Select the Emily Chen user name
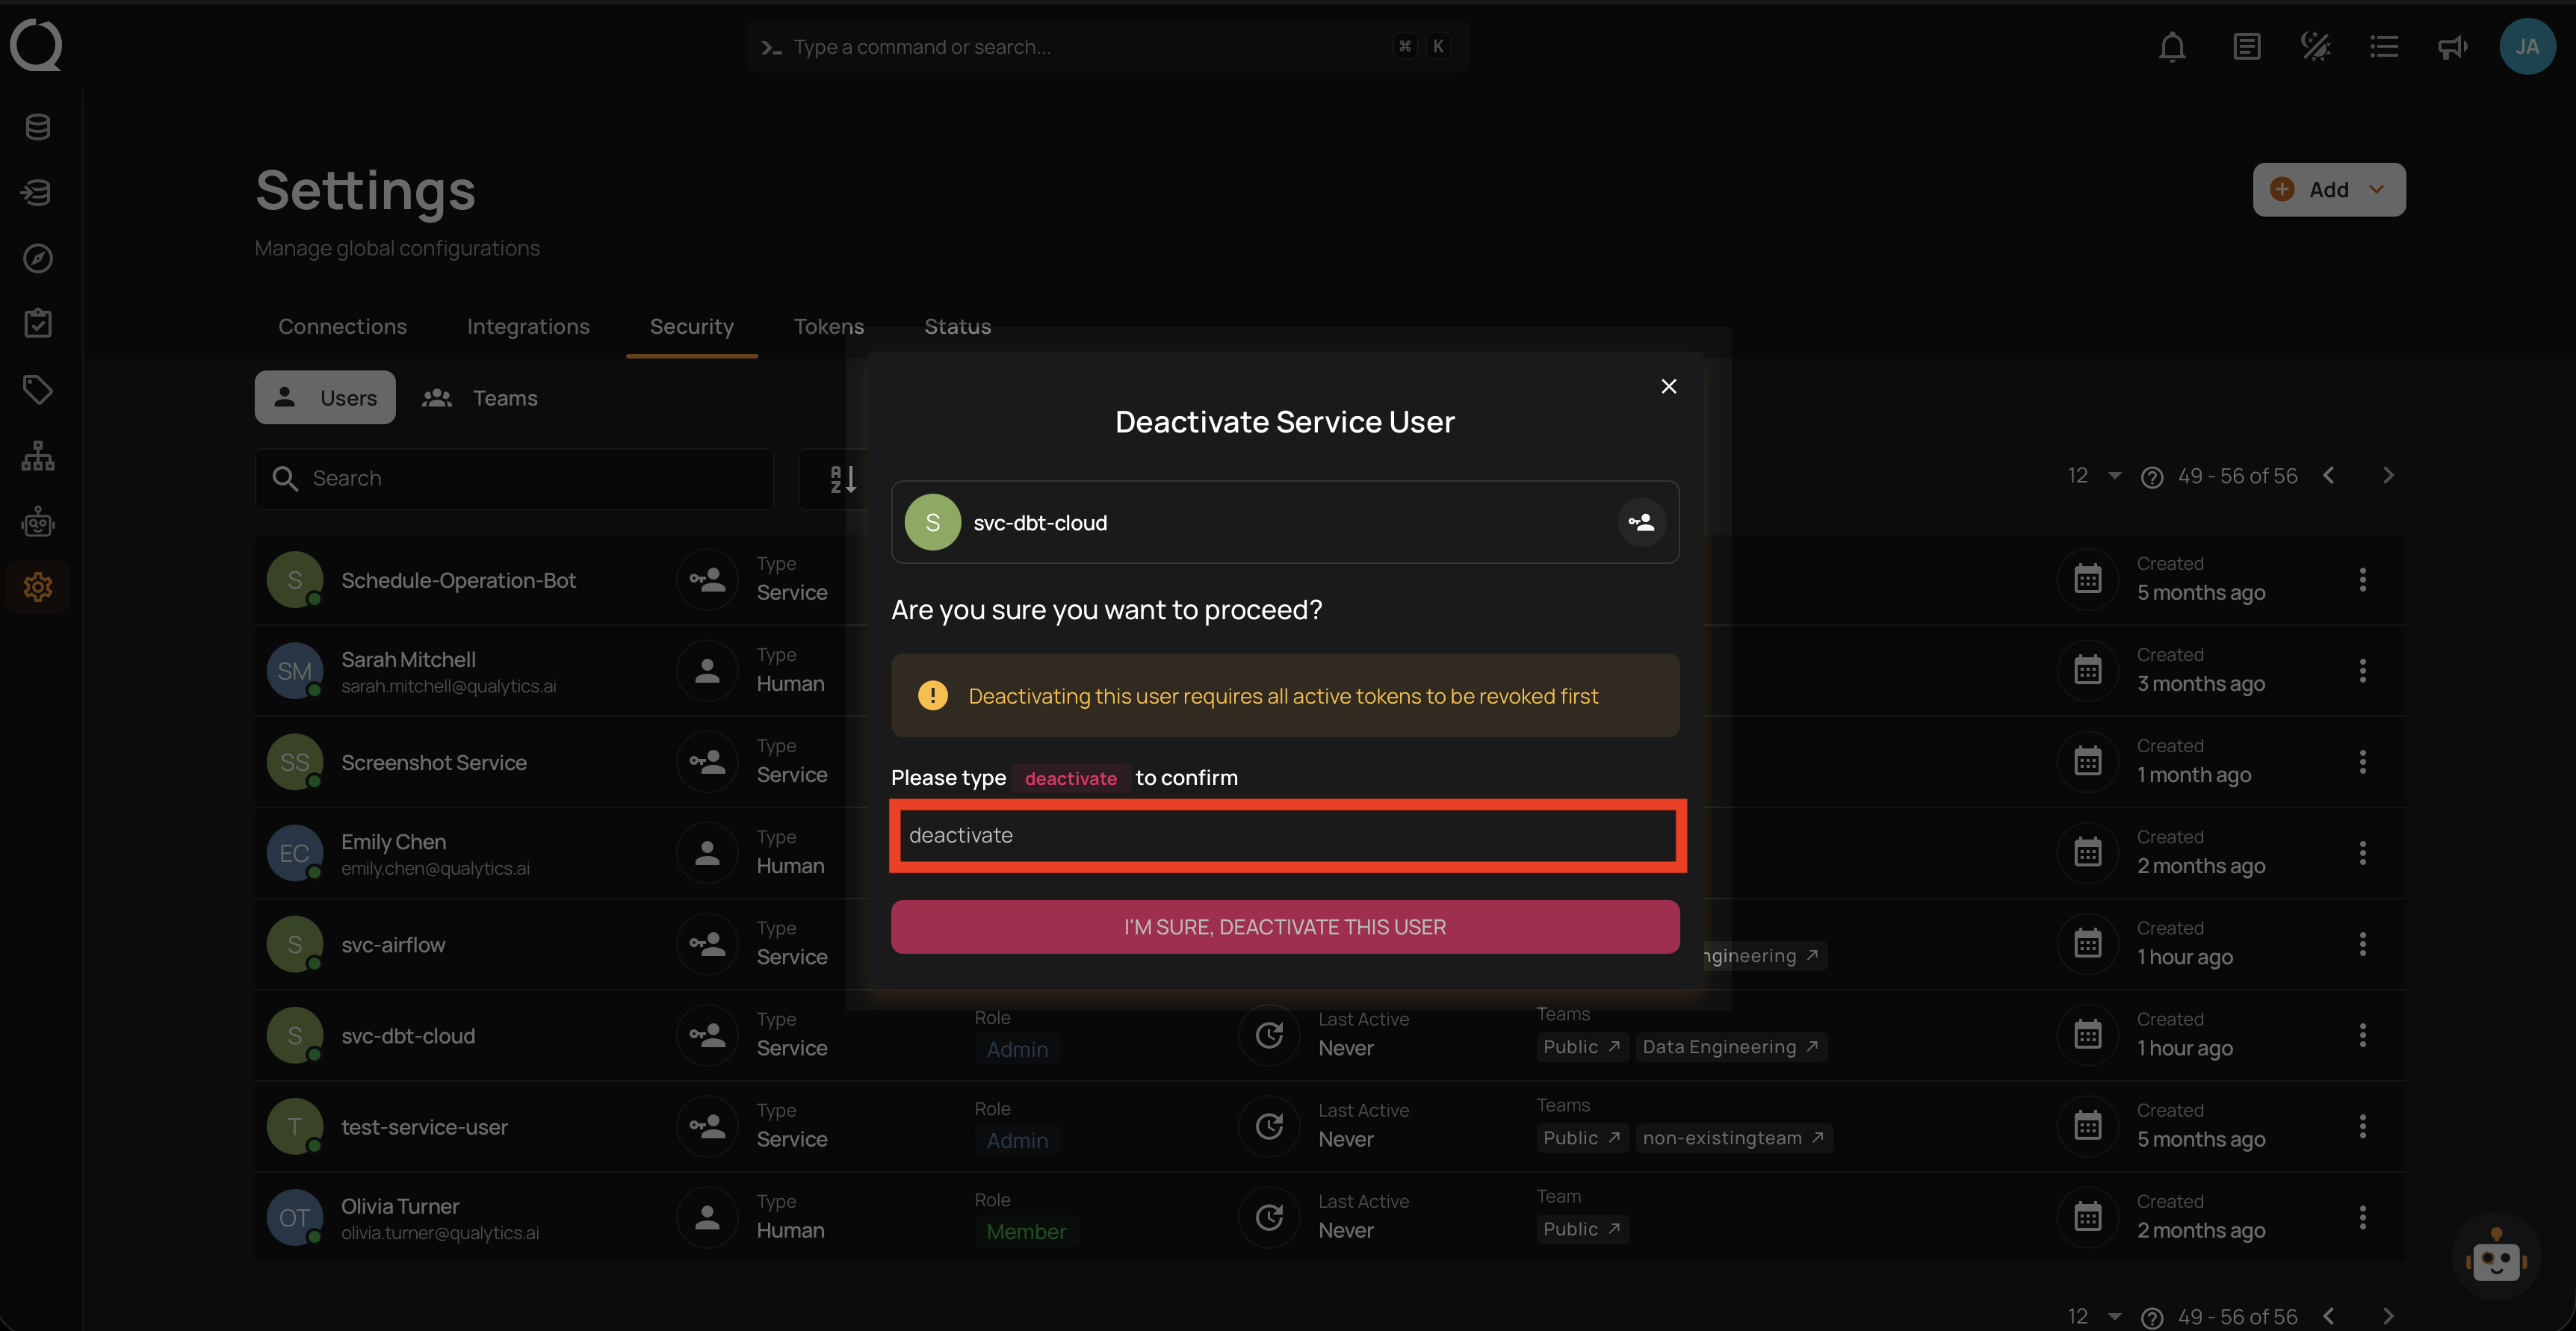The width and height of the screenshot is (2576, 1331). pyautogui.click(x=393, y=842)
